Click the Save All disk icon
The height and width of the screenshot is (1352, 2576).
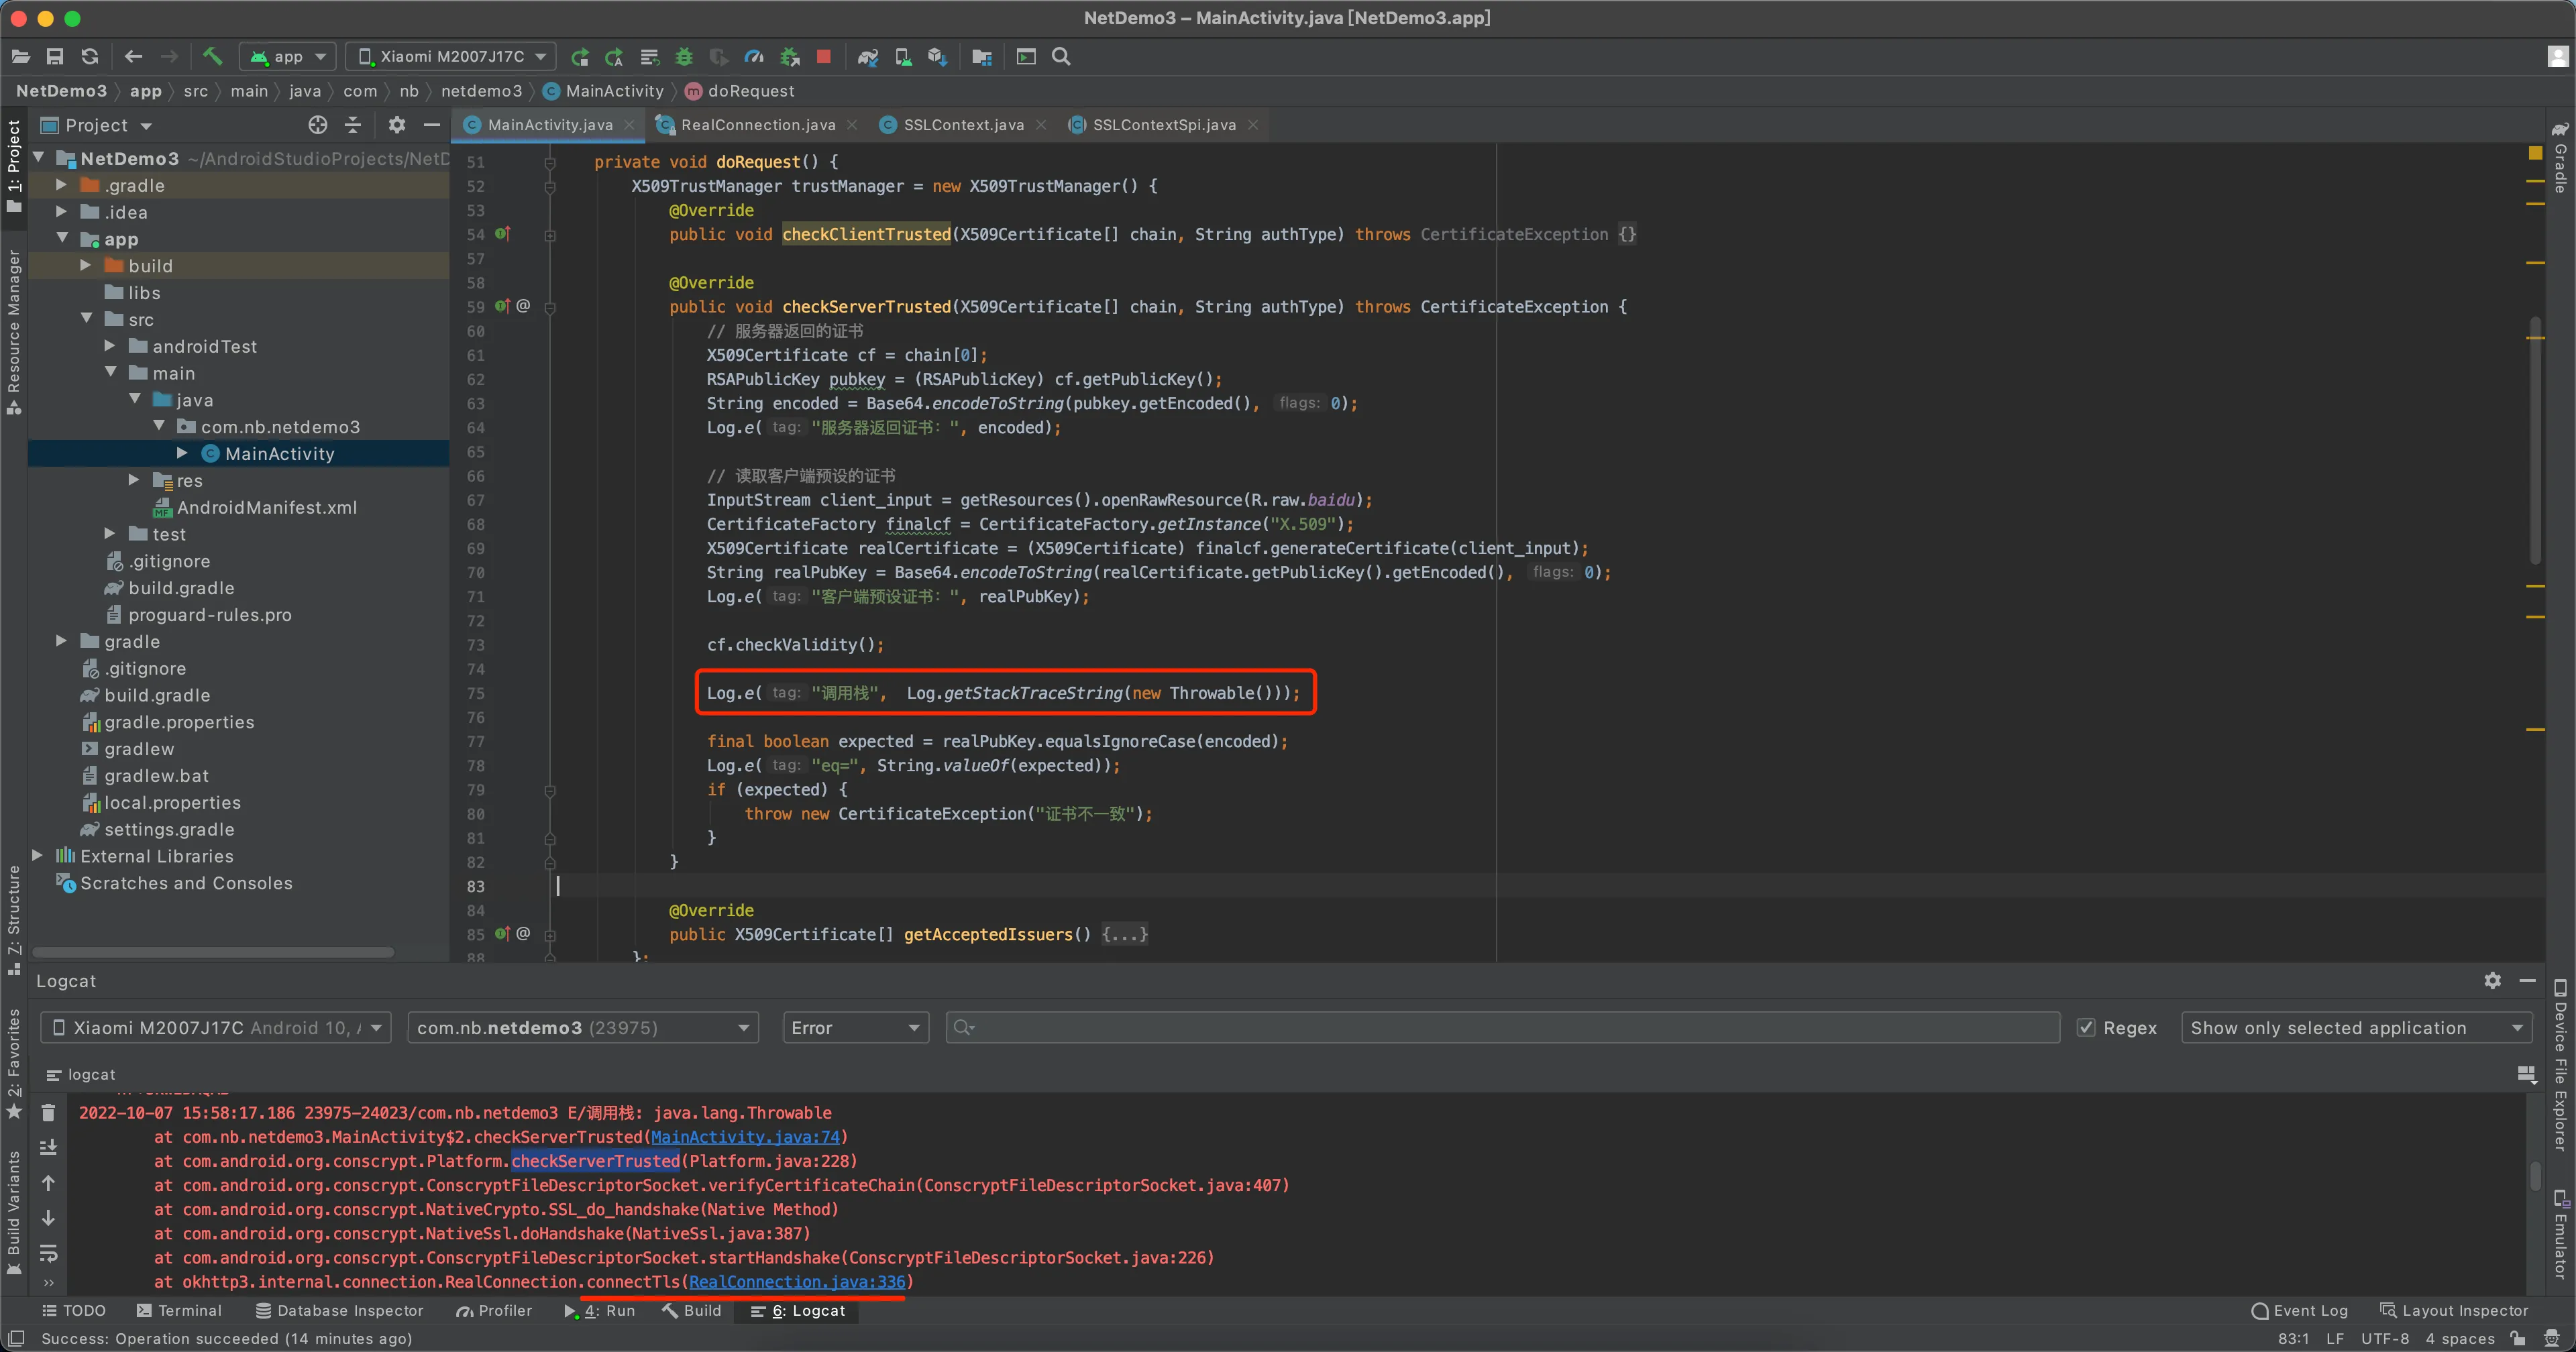click(x=55, y=57)
